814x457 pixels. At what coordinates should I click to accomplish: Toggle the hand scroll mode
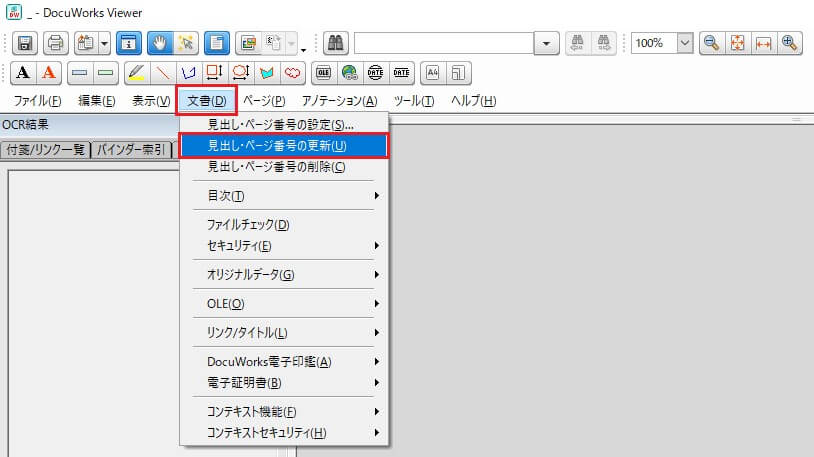tap(160, 43)
